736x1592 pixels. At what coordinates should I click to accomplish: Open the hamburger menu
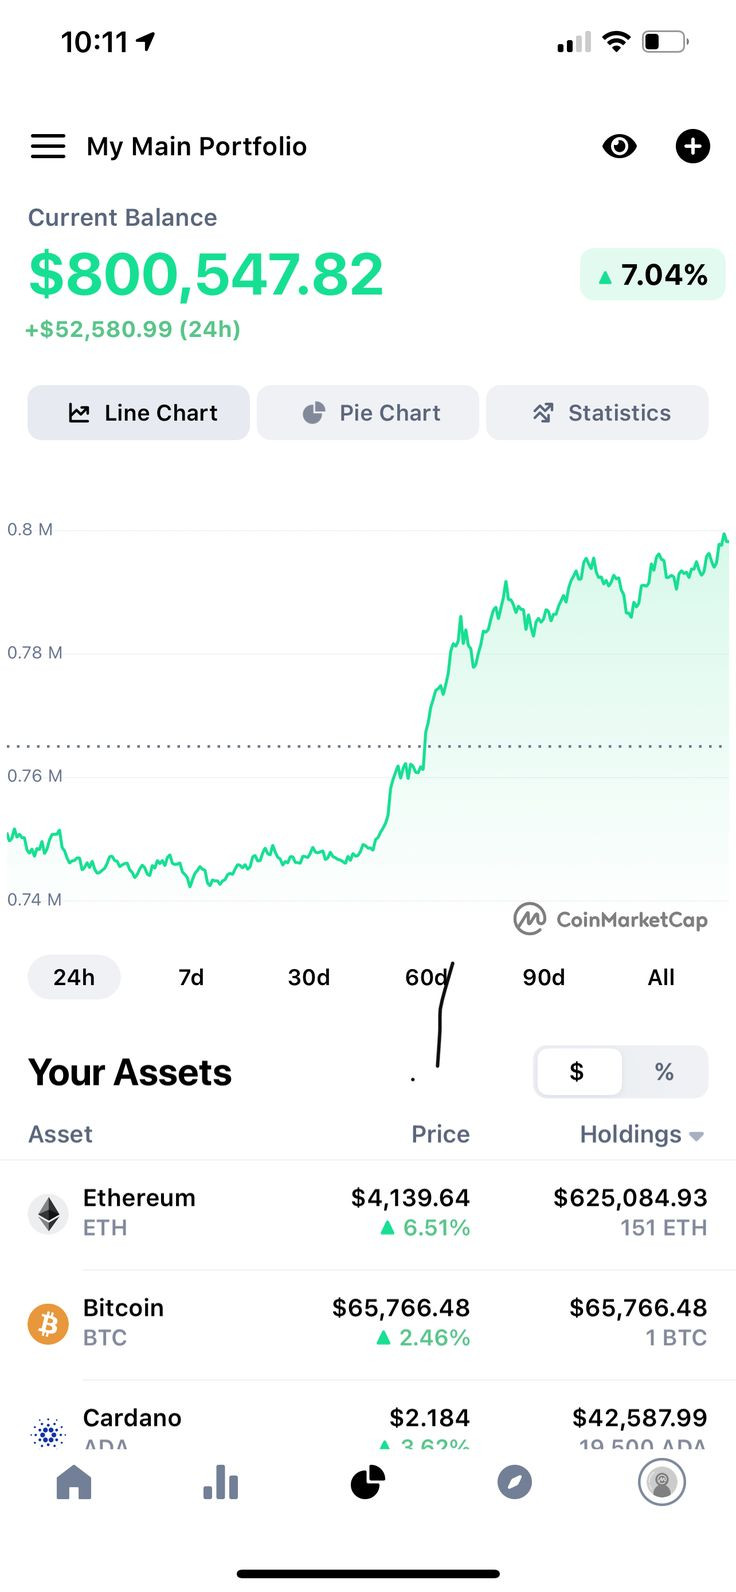(x=48, y=146)
